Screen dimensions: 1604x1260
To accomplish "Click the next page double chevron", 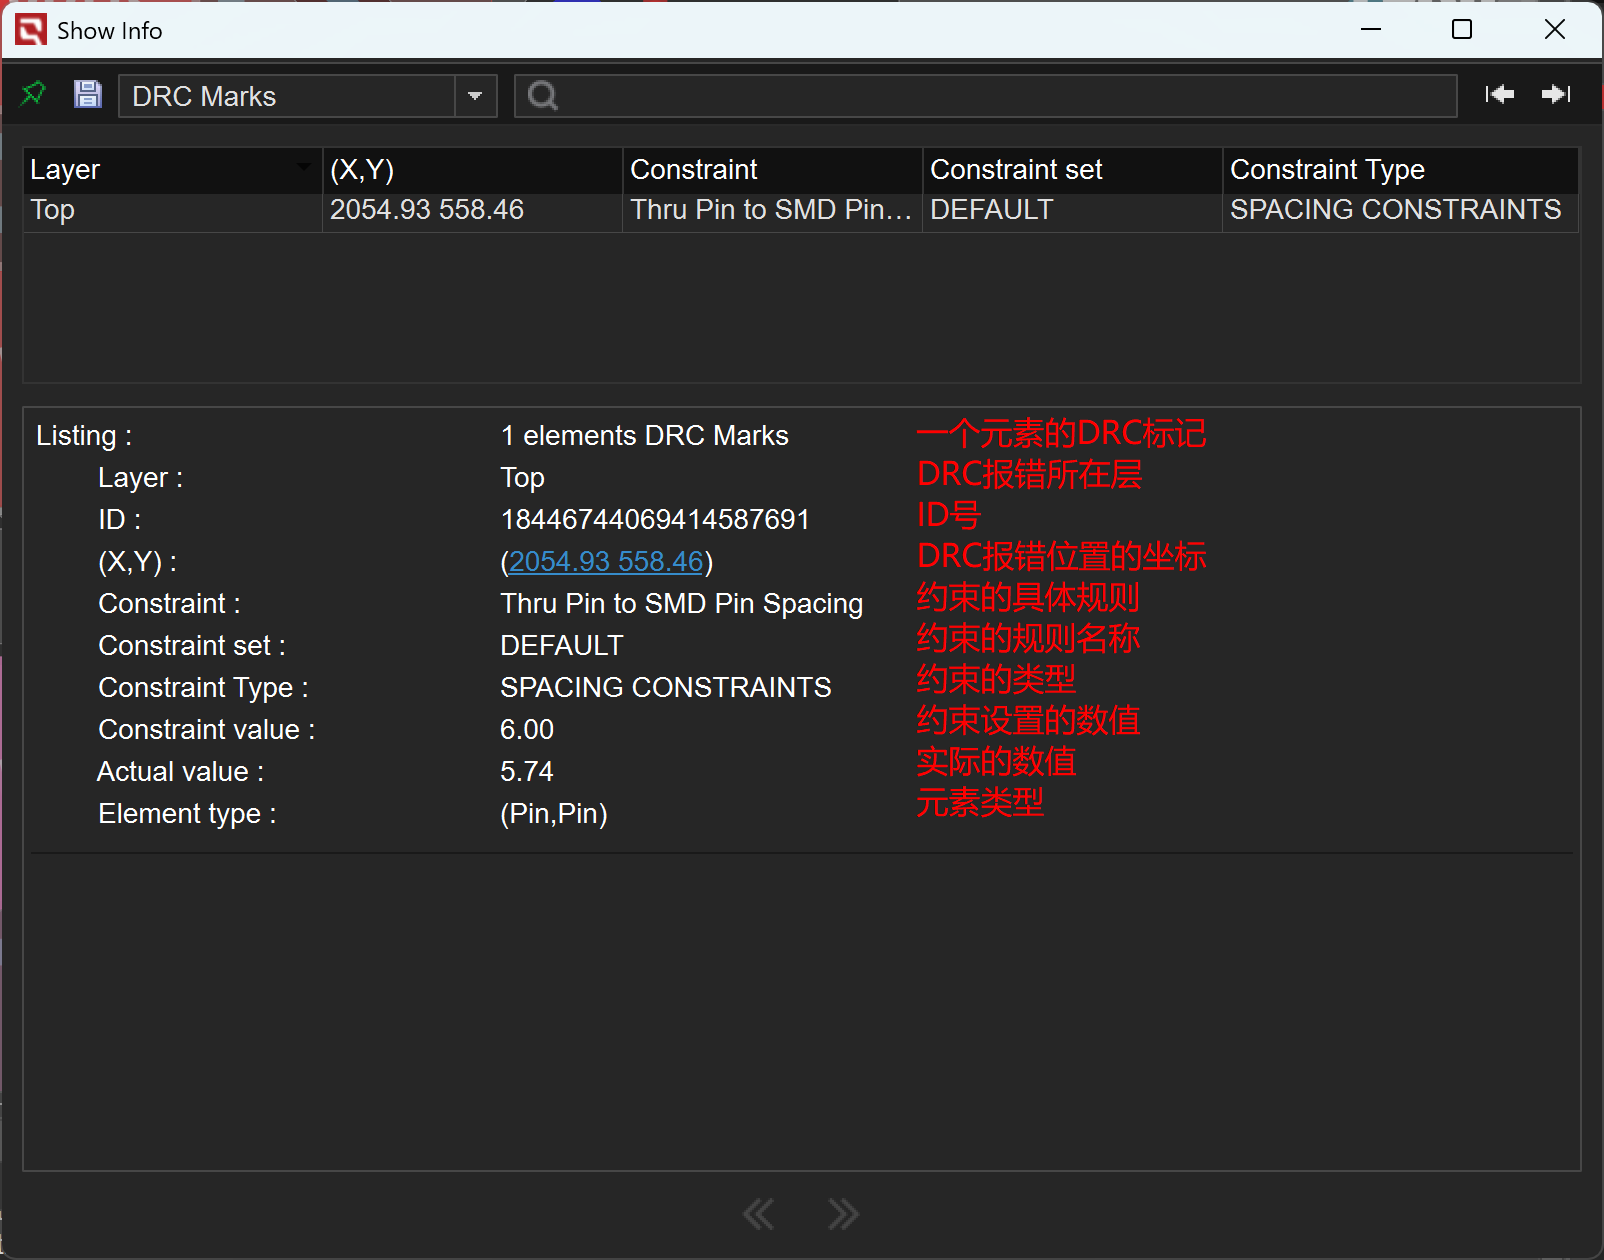I will pyautogui.click(x=843, y=1214).
